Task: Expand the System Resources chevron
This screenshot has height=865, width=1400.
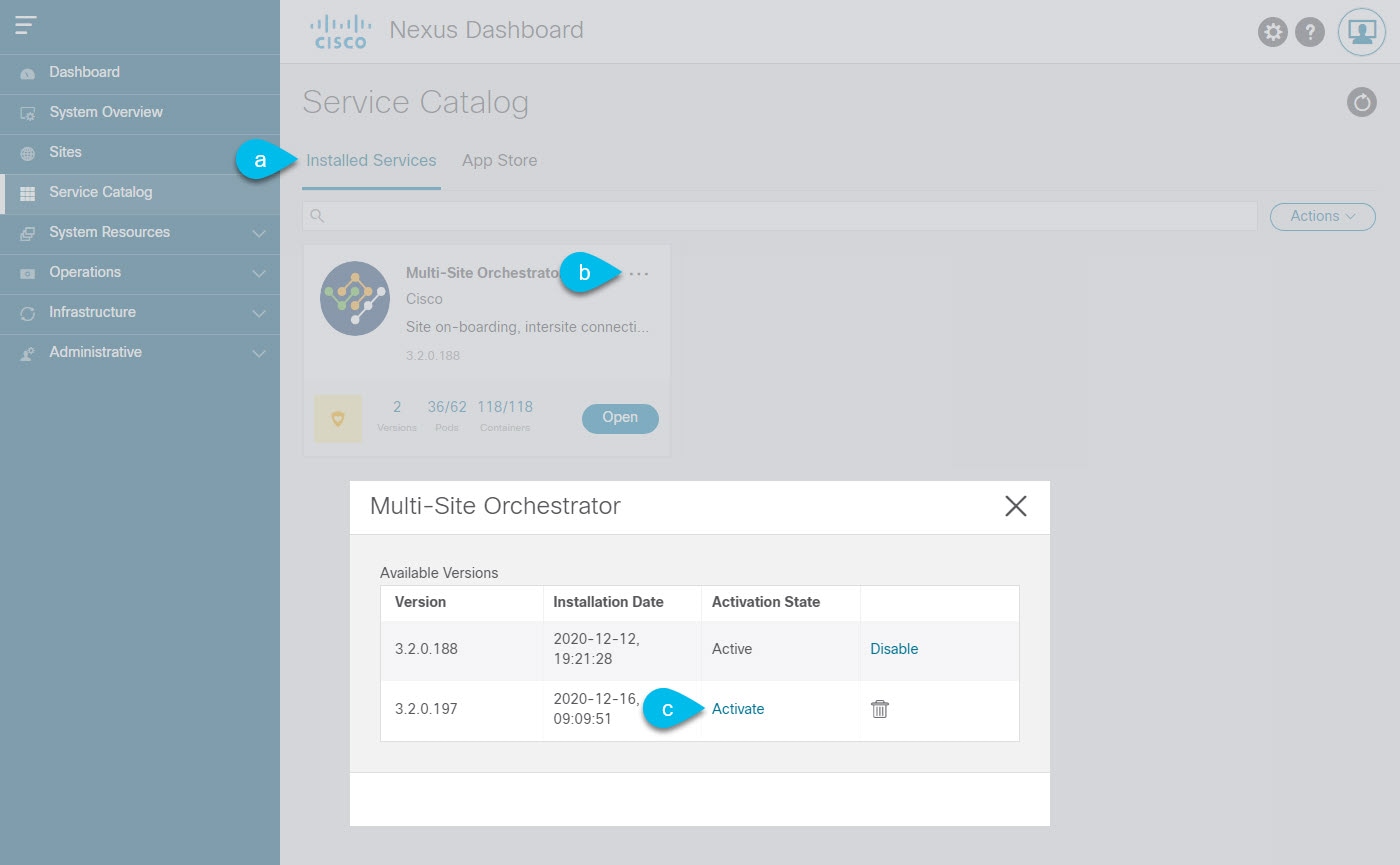Action: (259, 233)
